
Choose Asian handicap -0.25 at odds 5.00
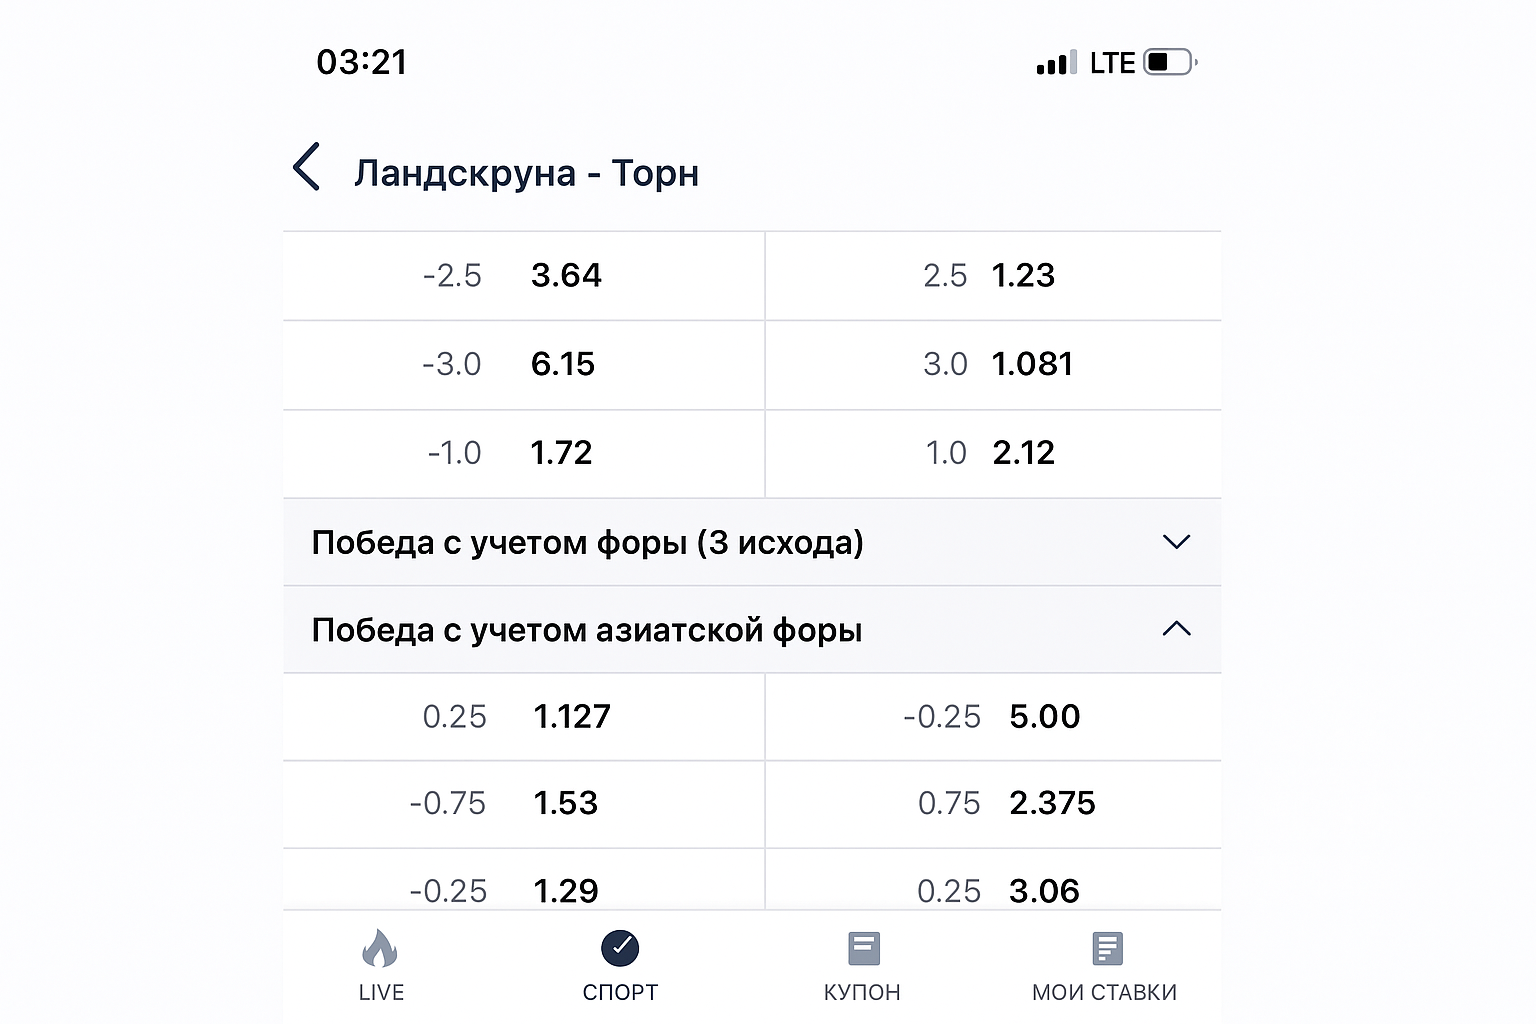pos(993,717)
